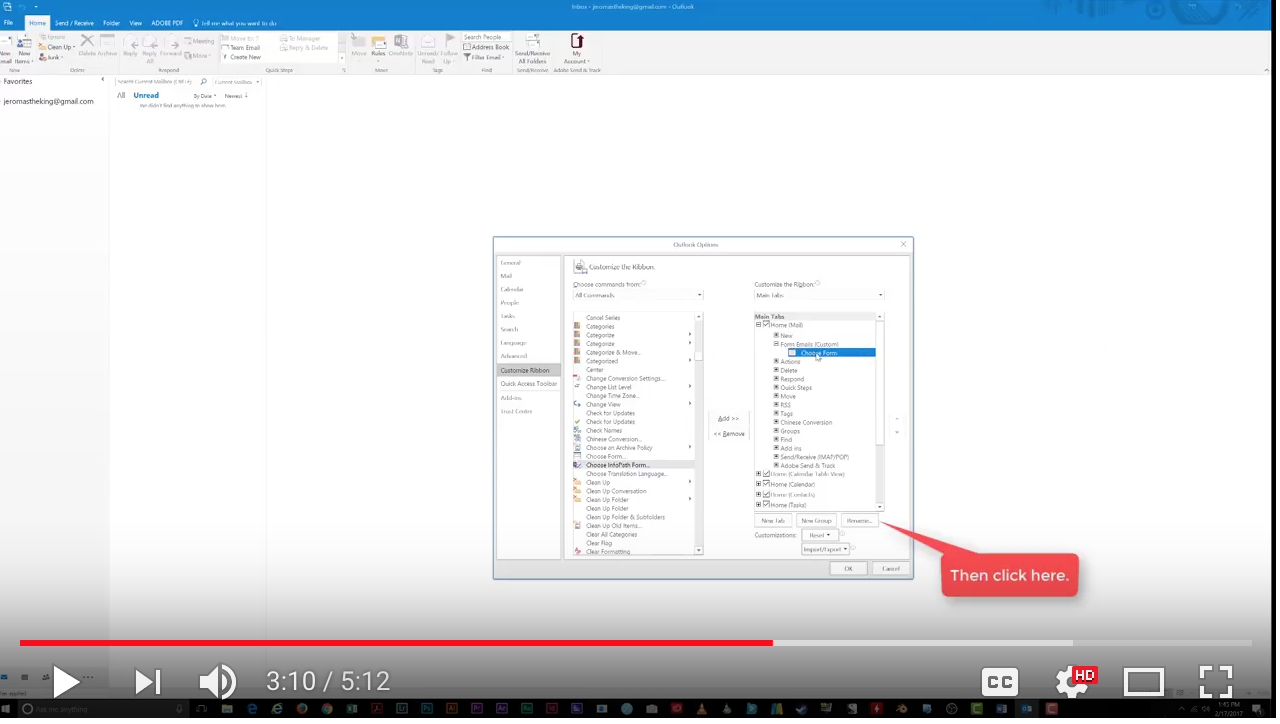
Task: Mute the video volume
Action: (216, 682)
